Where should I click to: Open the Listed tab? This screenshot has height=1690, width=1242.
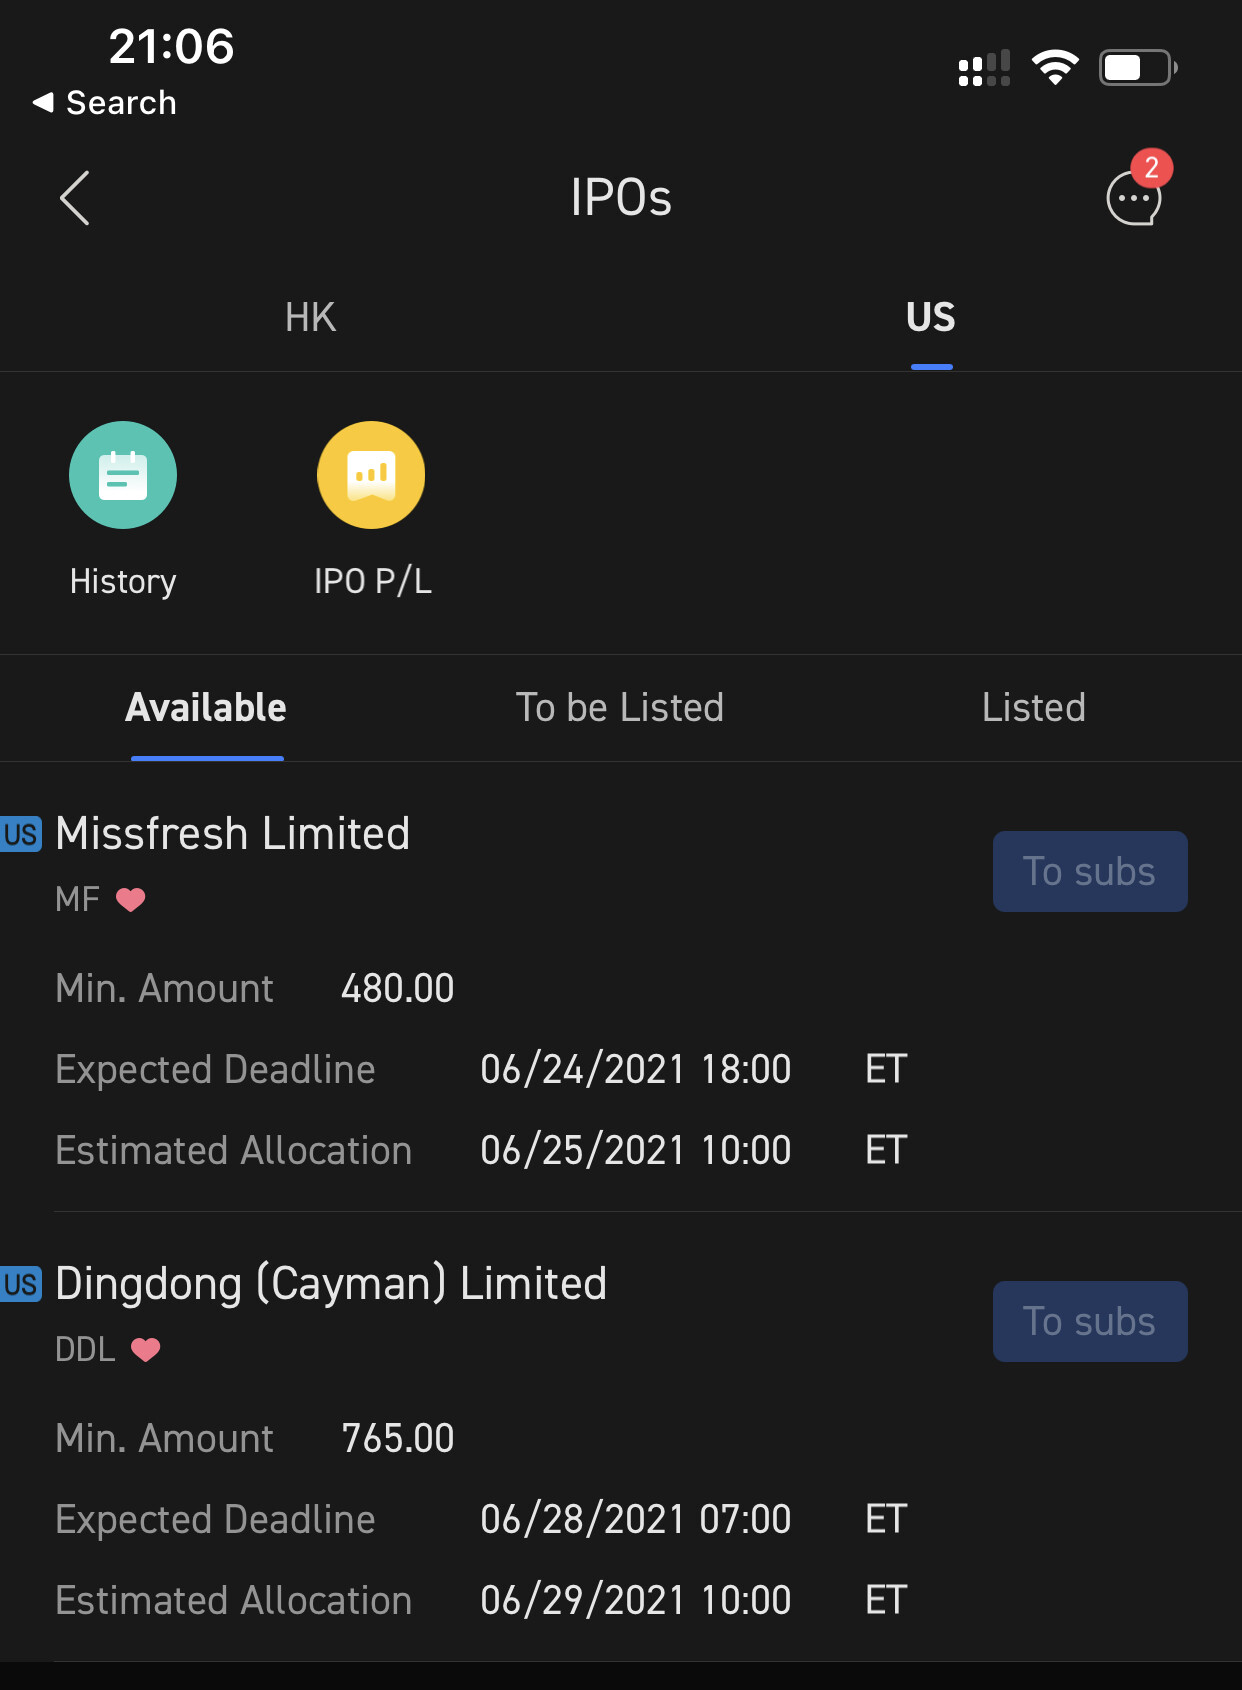pos(1033,708)
